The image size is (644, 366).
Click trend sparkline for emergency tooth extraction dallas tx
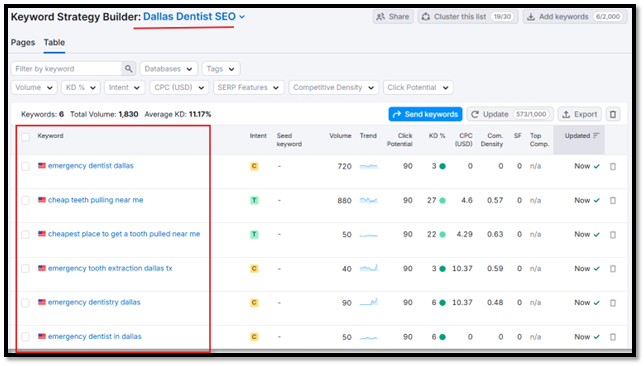(368, 268)
